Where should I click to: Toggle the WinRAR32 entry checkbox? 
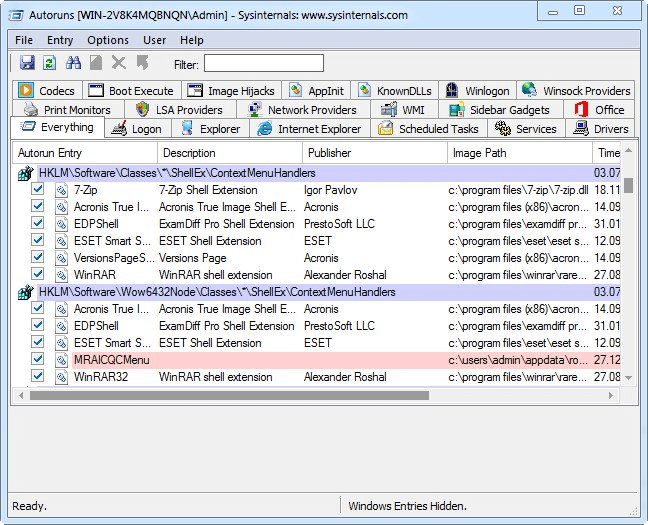tap(38, 377)
